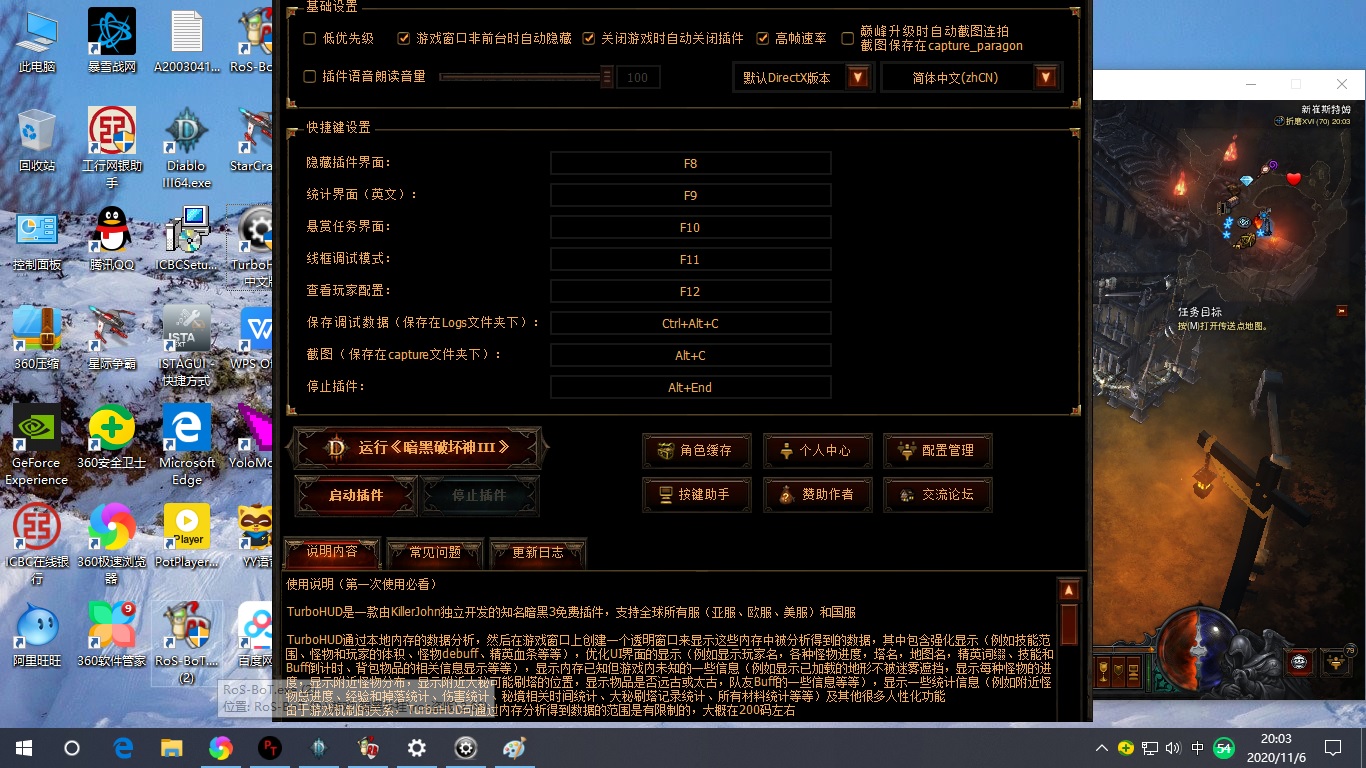Toggle 高帧速率 checkbox
The width and height of the screenshot is (1366, 768).
(764, 39)
